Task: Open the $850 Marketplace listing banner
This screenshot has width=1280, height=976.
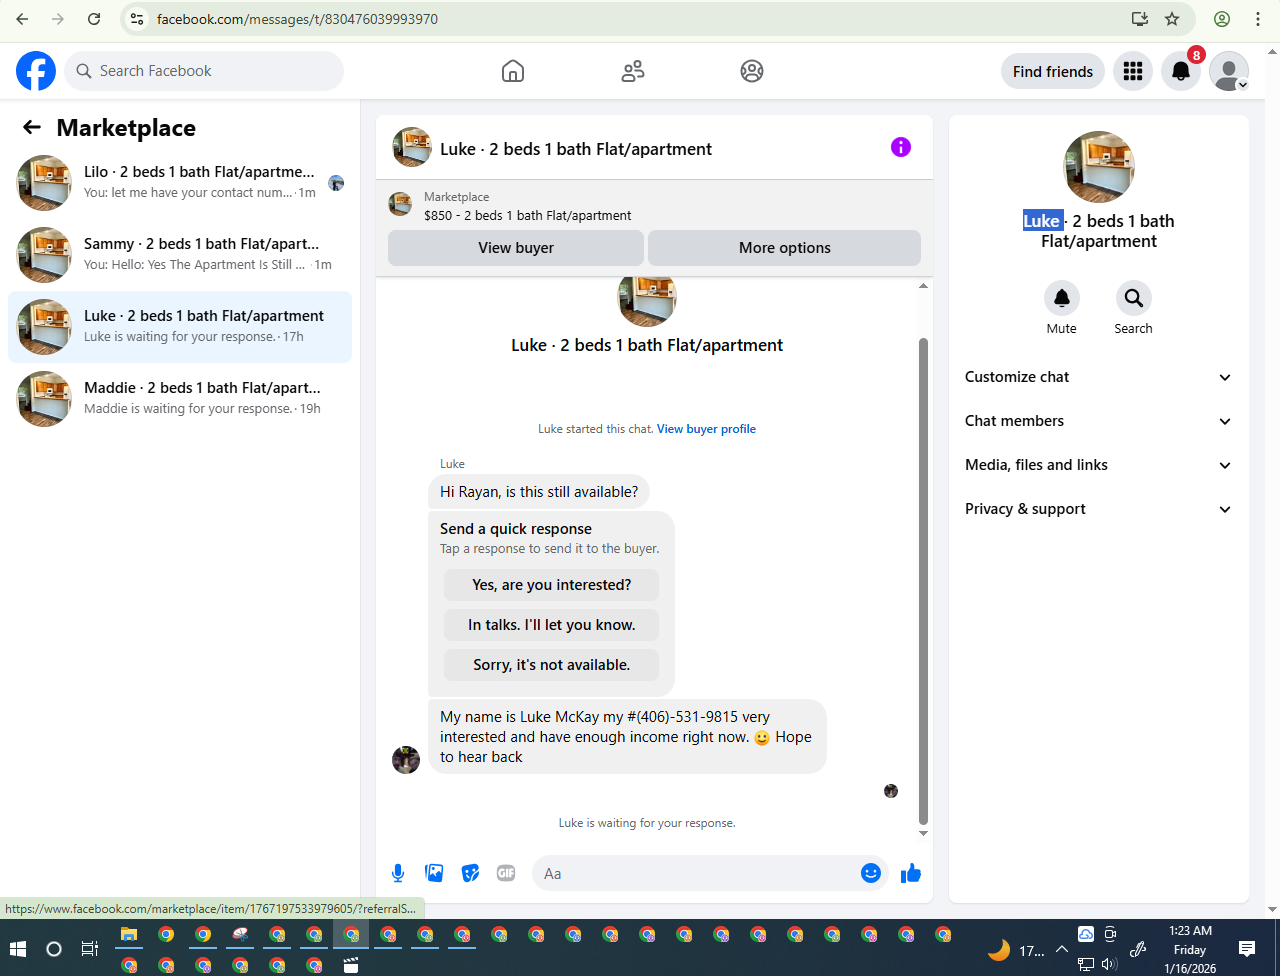Action: click(x=654, y=205)
